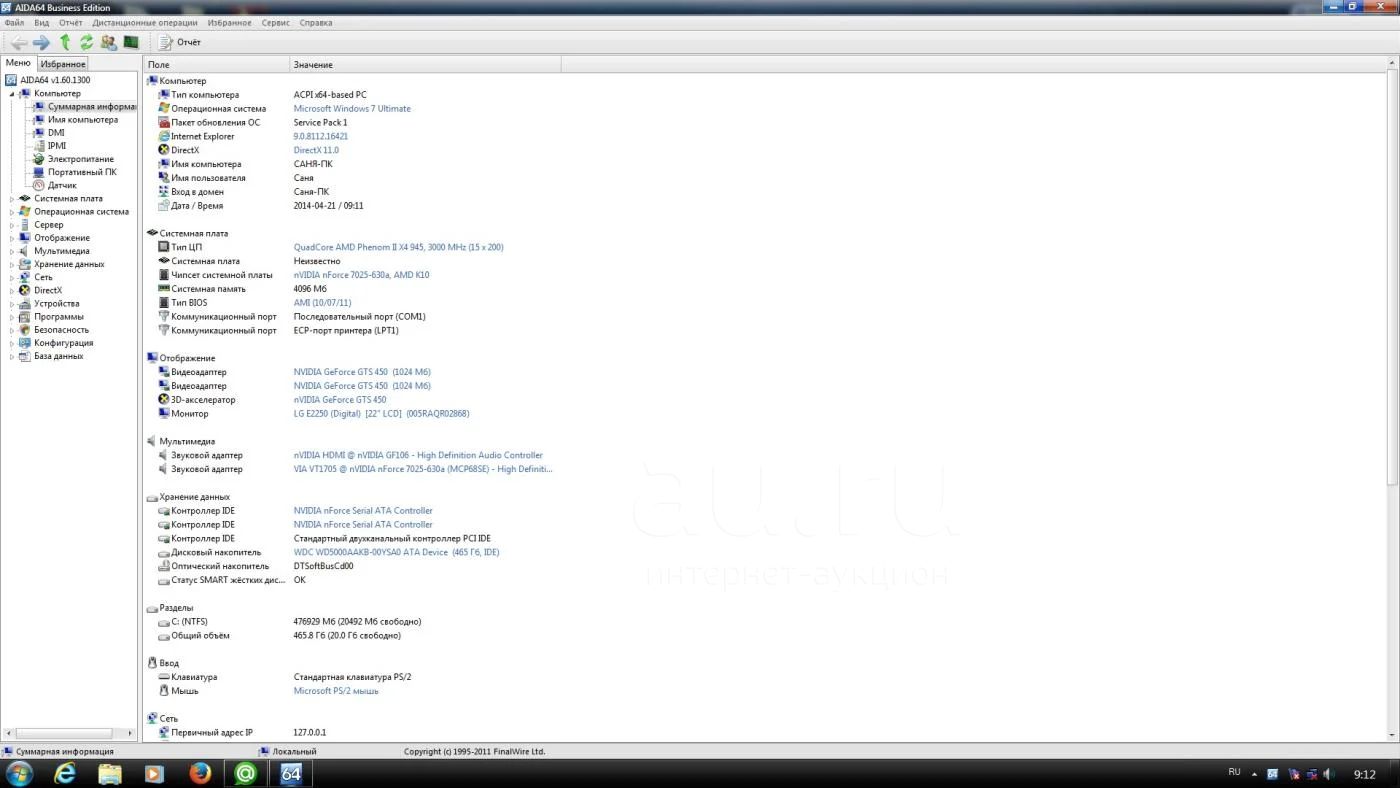Click the blue Forward arrow in toolbar

point(41,42)
